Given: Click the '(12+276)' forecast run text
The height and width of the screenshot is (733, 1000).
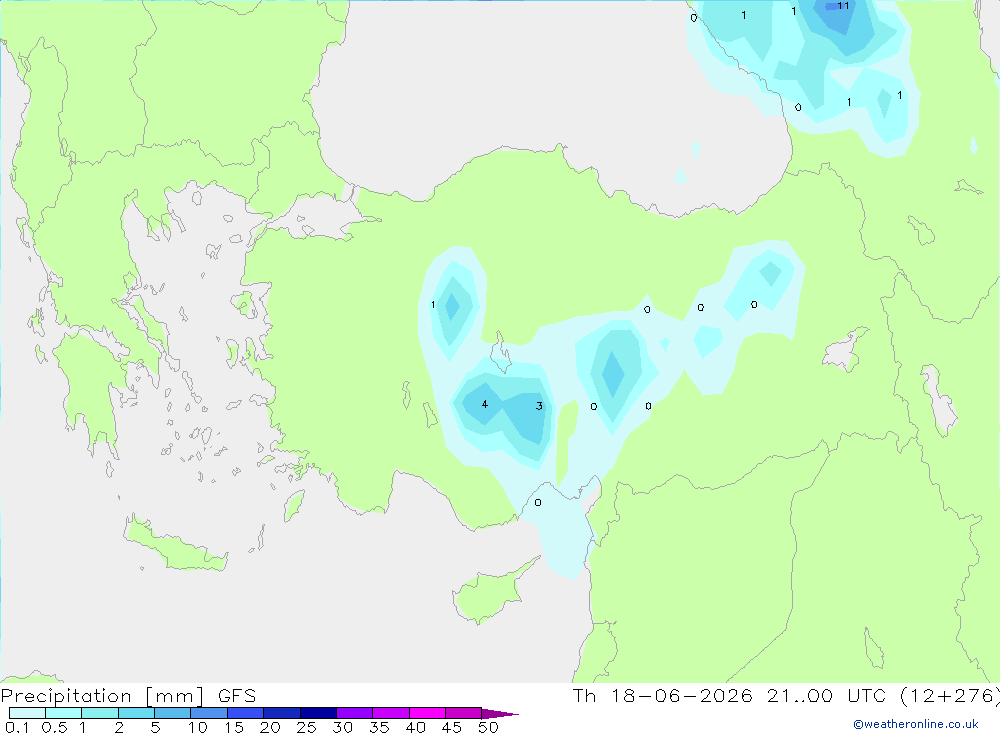Looking at the screenshot, I should pyautogui.click(x=950, y=696).
